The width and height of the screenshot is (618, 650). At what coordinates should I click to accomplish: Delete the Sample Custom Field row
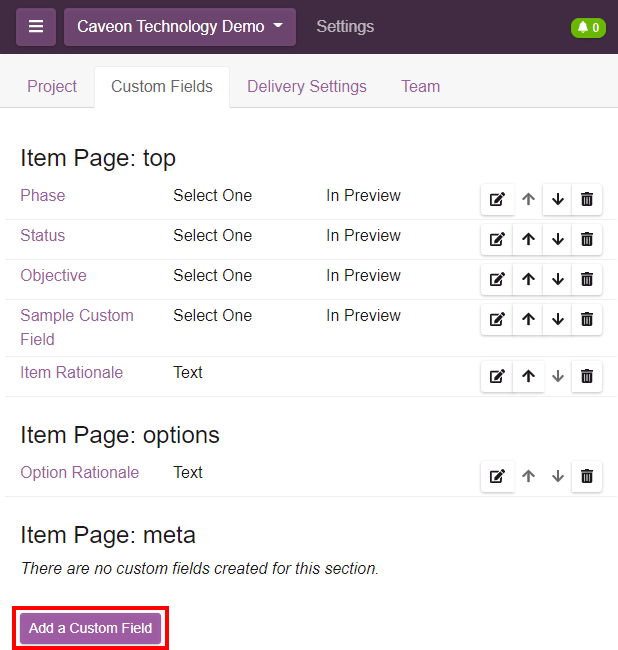coord(587,319)
